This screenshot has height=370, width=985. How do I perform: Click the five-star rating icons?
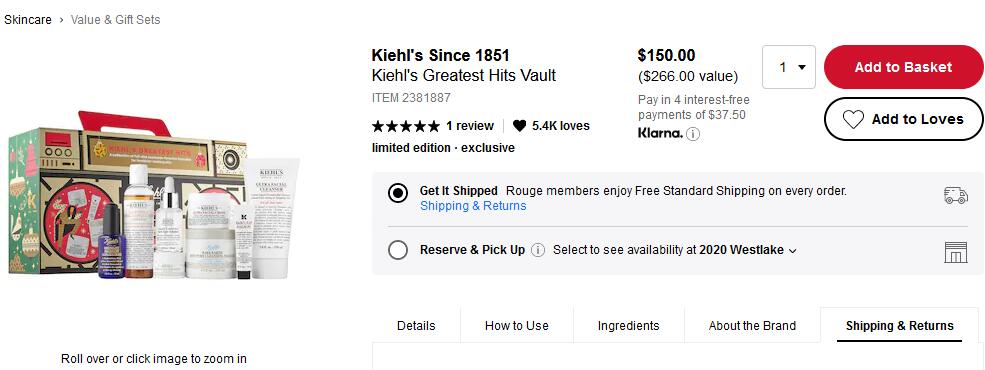click(406, 126)
